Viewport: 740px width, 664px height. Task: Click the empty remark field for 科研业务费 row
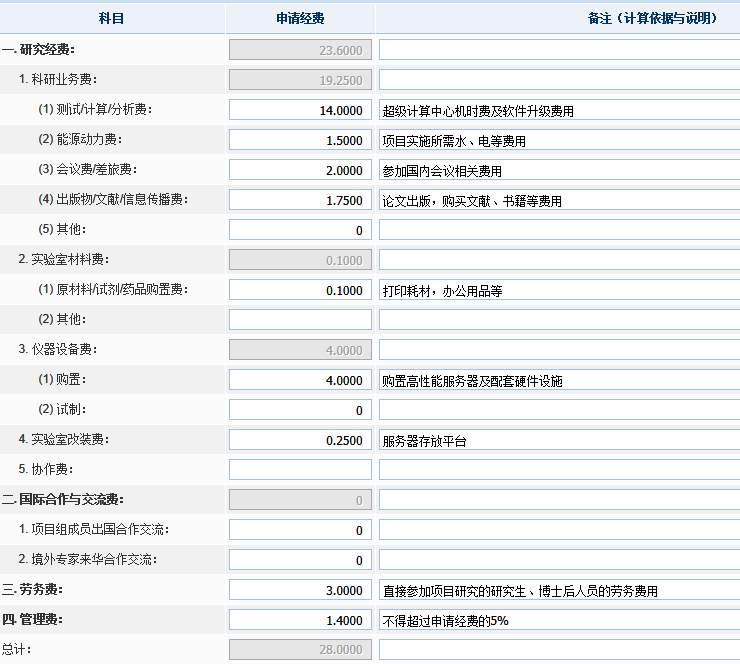coord(559,80)
